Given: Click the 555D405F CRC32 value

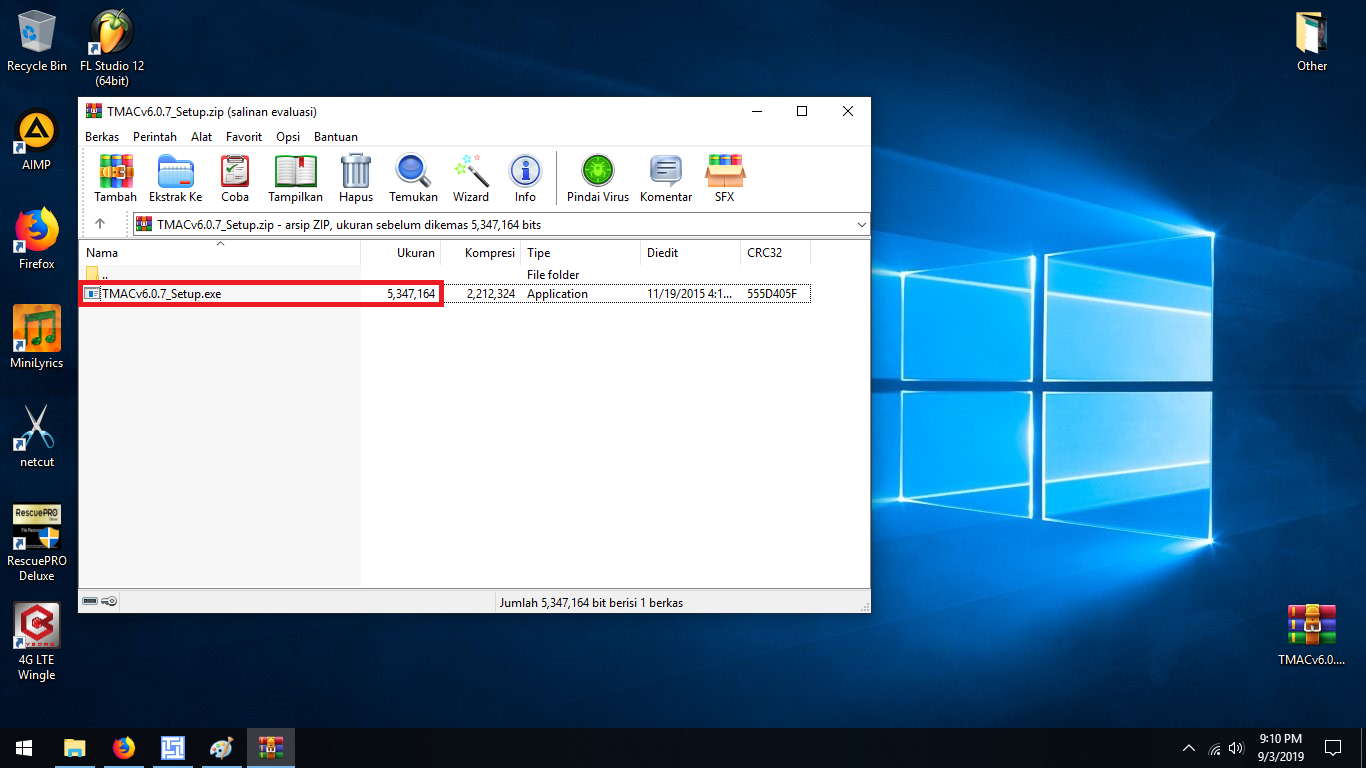Looking at the screenshot, I should tap(772, 294).
